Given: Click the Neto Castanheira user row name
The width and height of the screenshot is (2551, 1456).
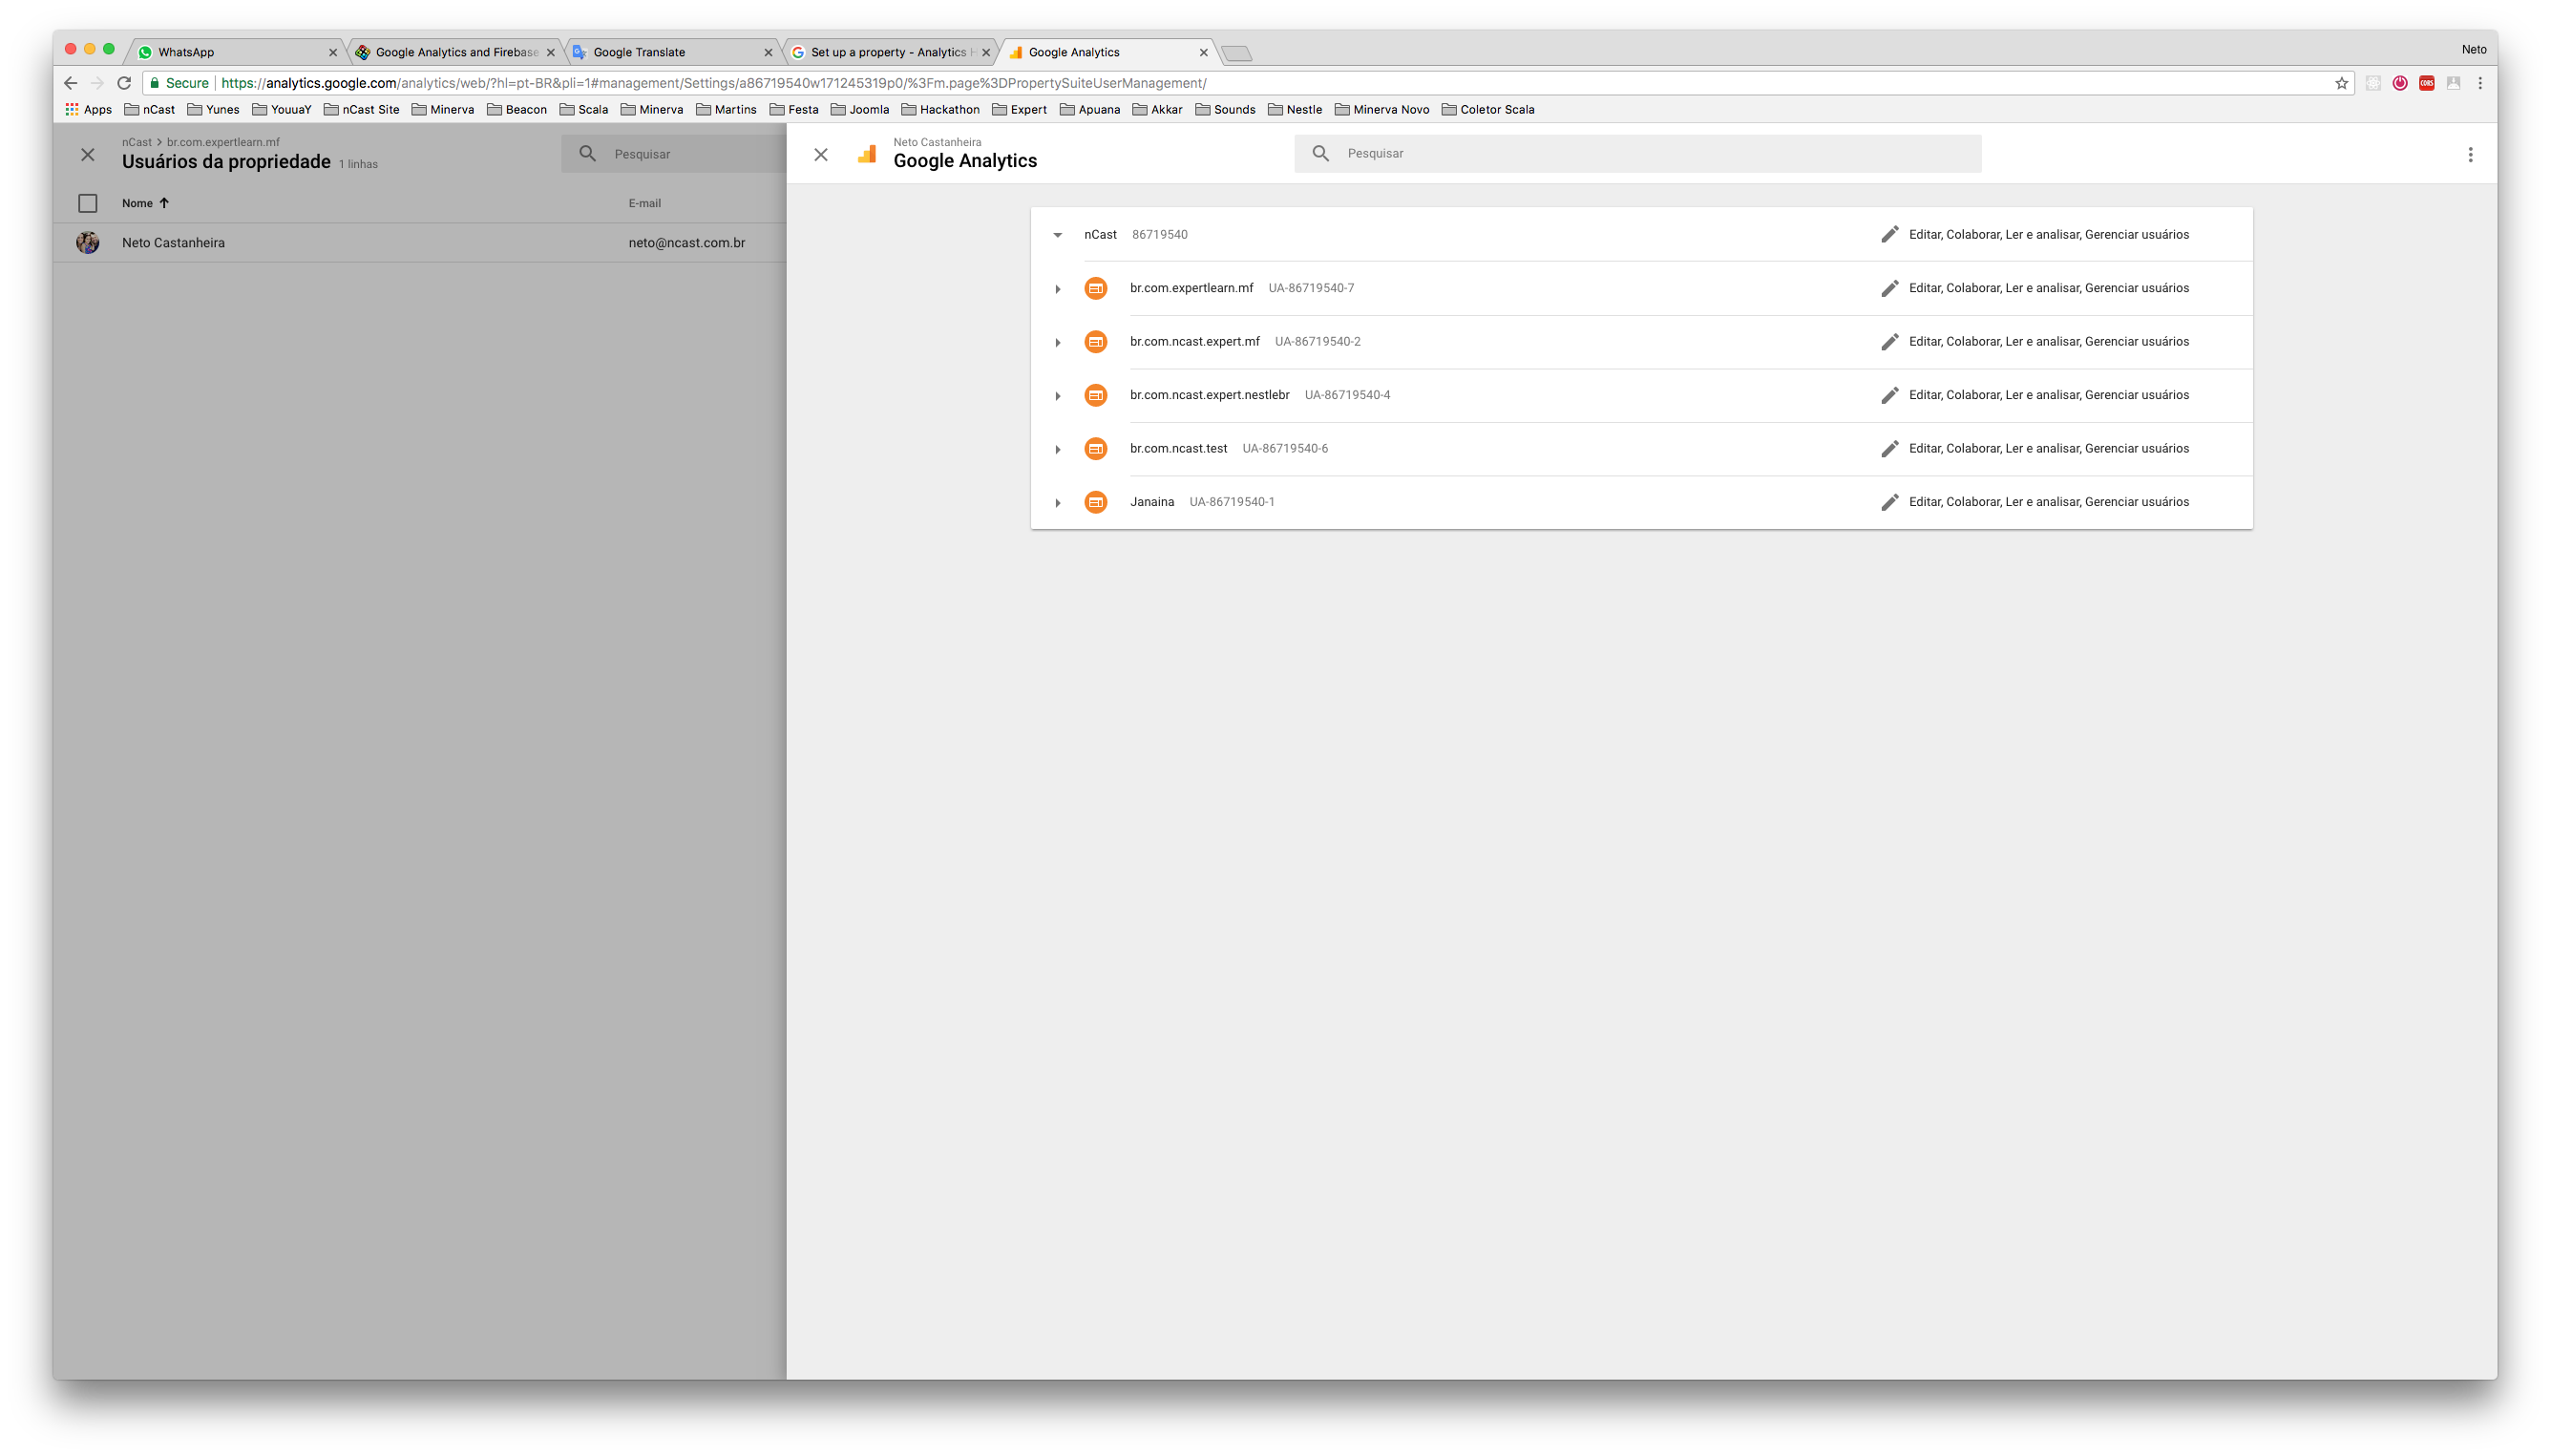Looking at the screenshot, I should point(173,242).
